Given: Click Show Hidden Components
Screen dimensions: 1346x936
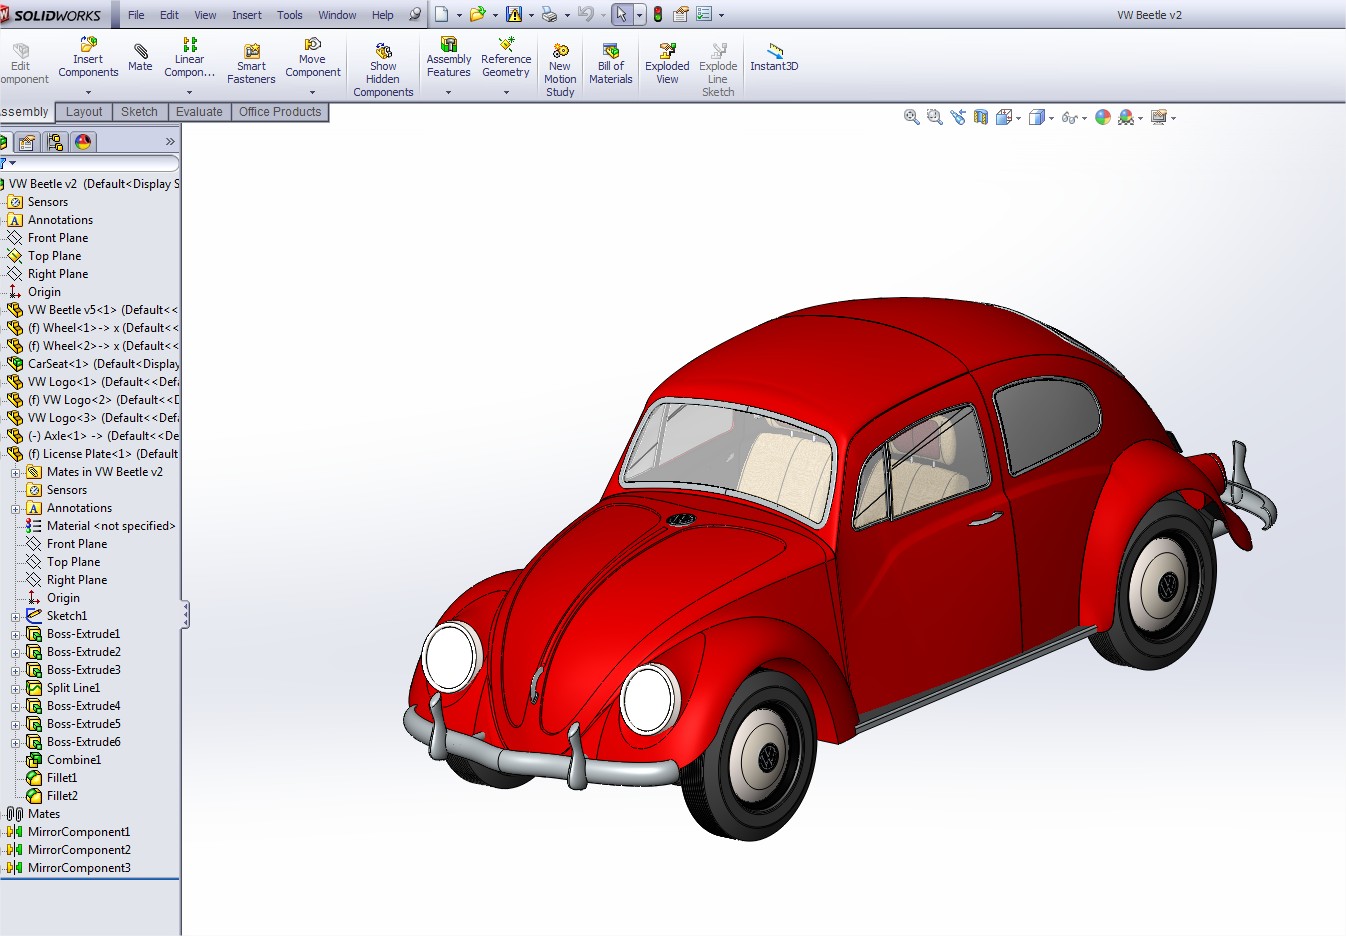Looking at the screenshot, I should (x=383, y=70).
